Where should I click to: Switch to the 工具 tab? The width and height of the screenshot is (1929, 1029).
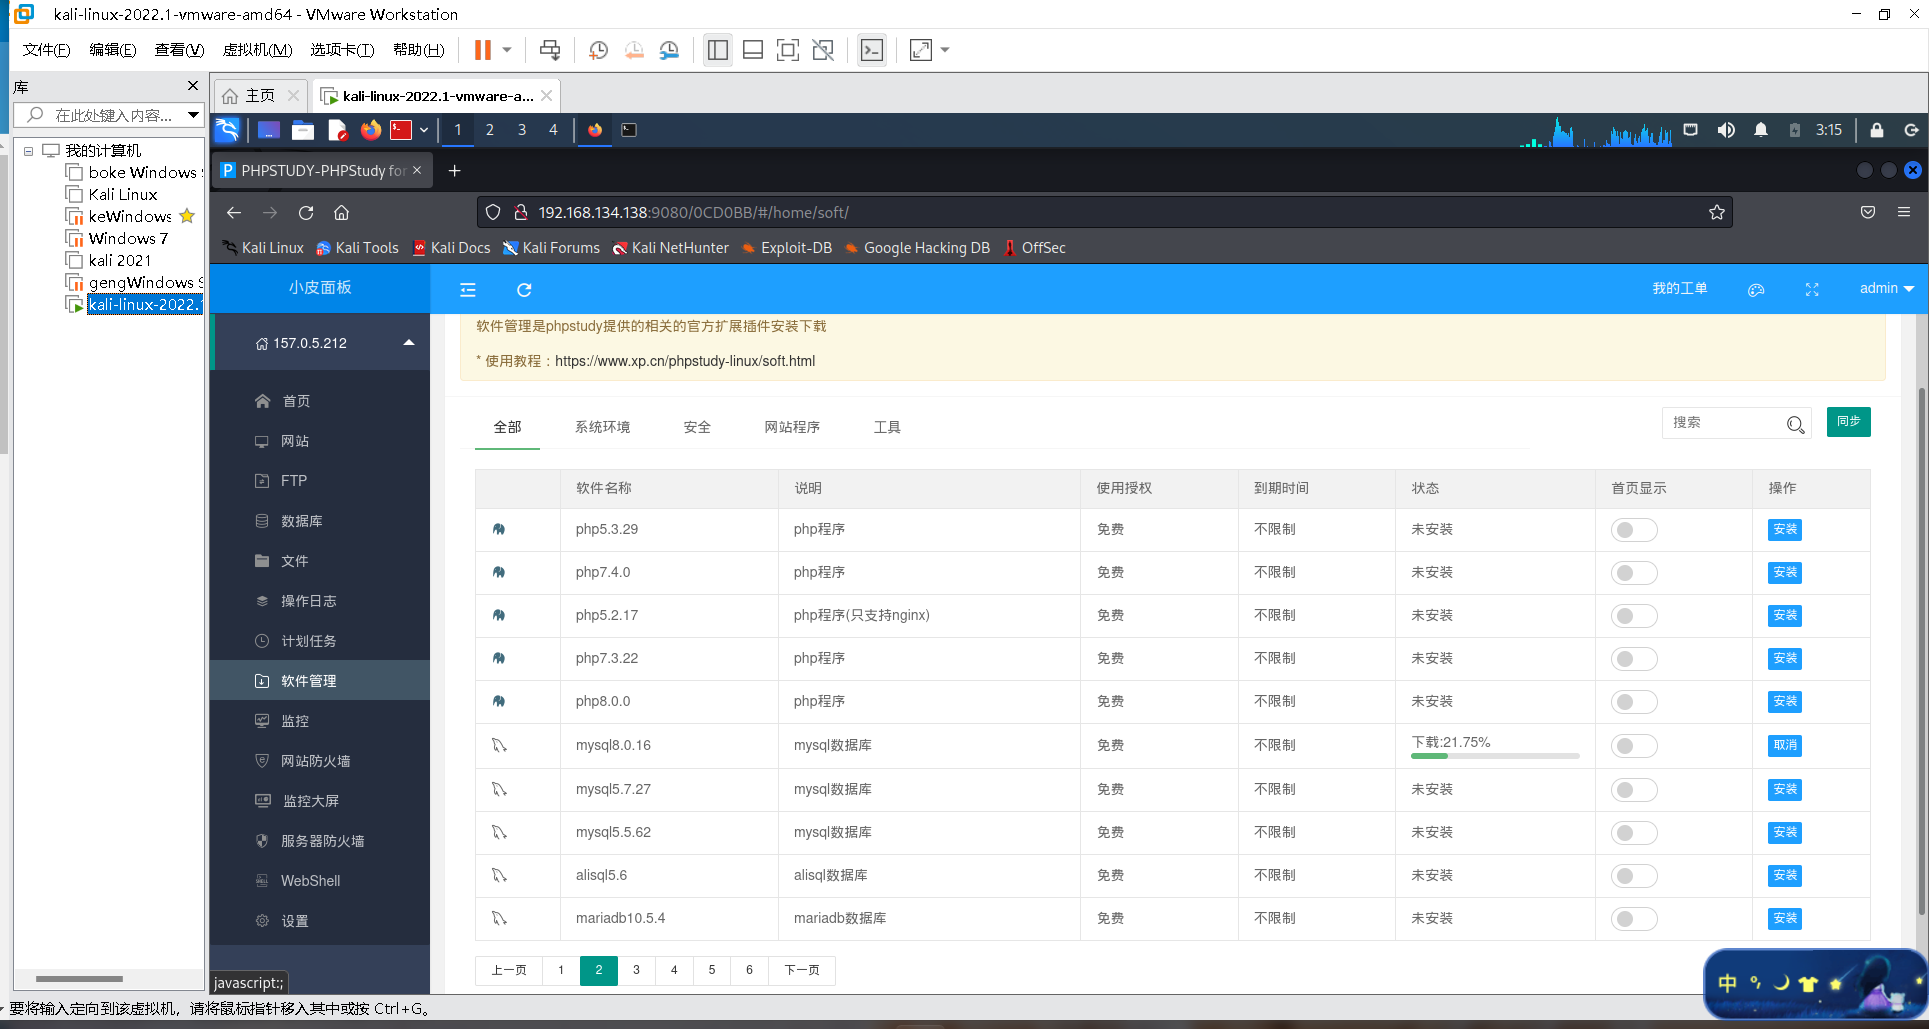887,427
